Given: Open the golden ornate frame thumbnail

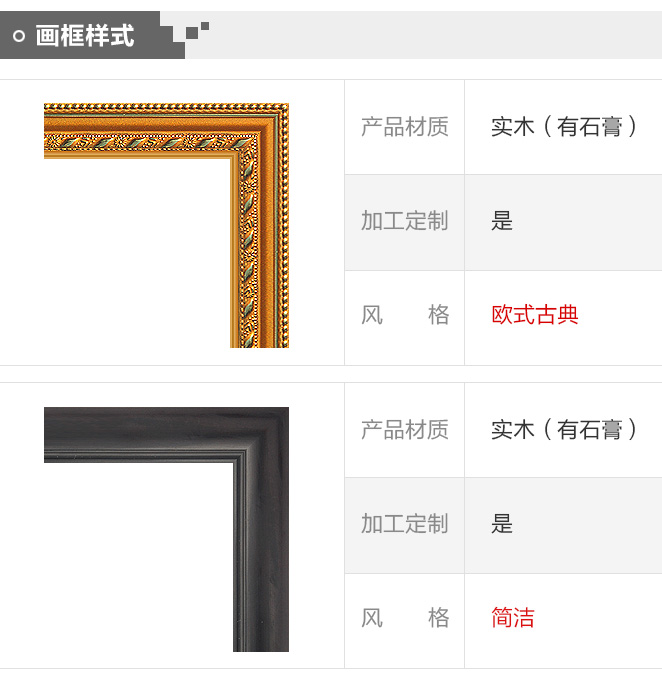Looking at the screenshot, I should [x=166, y=225].
